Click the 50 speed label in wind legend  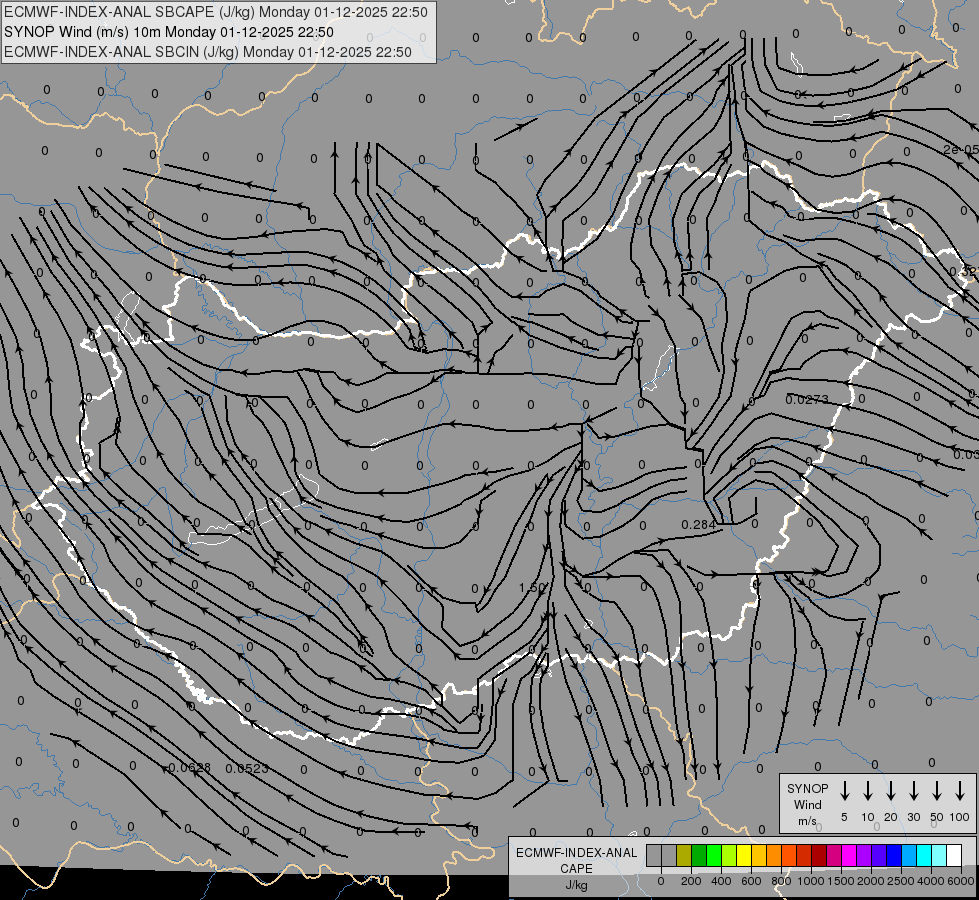tap(937, 817)
